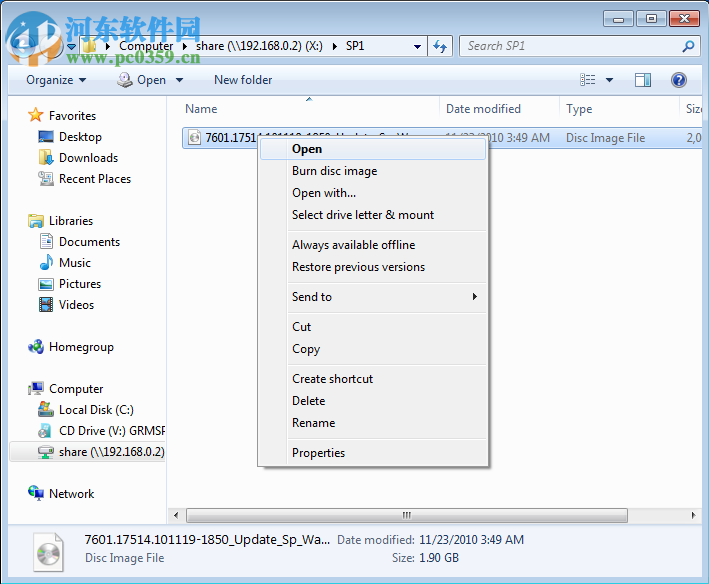709x584 pixels.
Task: Select drive letter & mount menu entry
Action: coord(373,215)
